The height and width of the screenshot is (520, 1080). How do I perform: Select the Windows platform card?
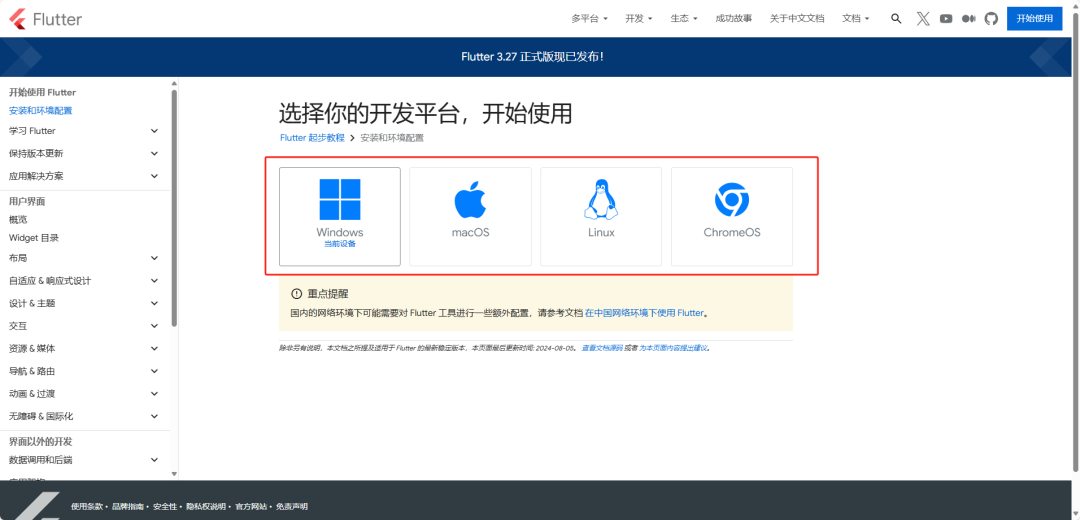coord(340,216)
